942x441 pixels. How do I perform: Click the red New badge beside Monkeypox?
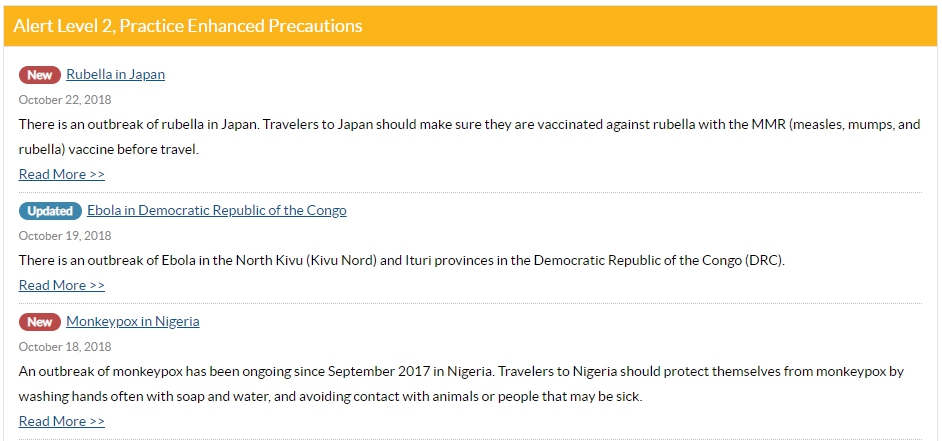point(40,322)
